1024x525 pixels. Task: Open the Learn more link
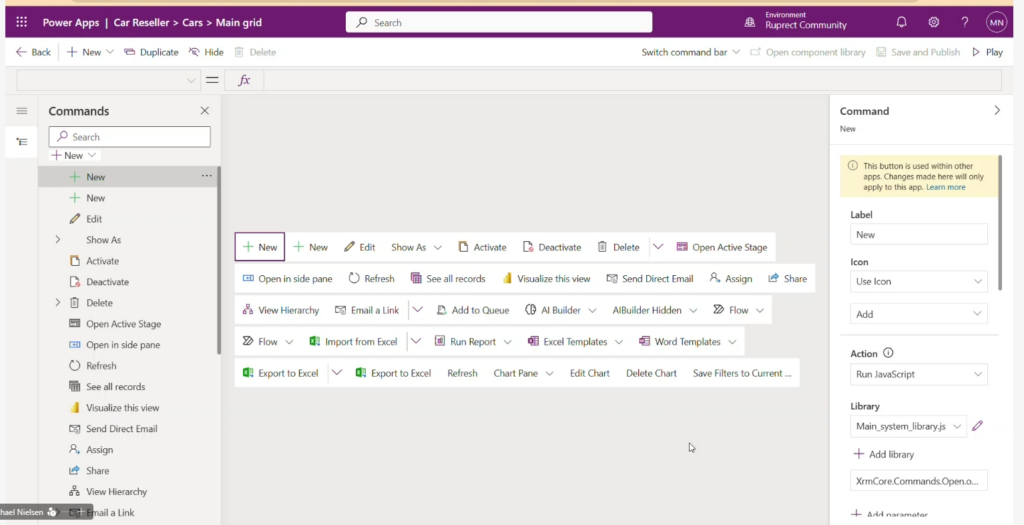(945, 187)
